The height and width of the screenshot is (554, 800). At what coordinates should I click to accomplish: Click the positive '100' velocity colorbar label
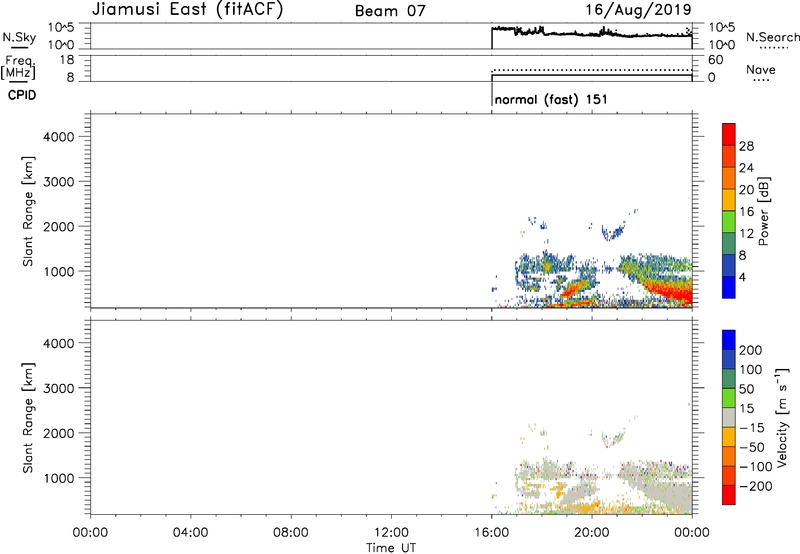(x=751, y=370)
